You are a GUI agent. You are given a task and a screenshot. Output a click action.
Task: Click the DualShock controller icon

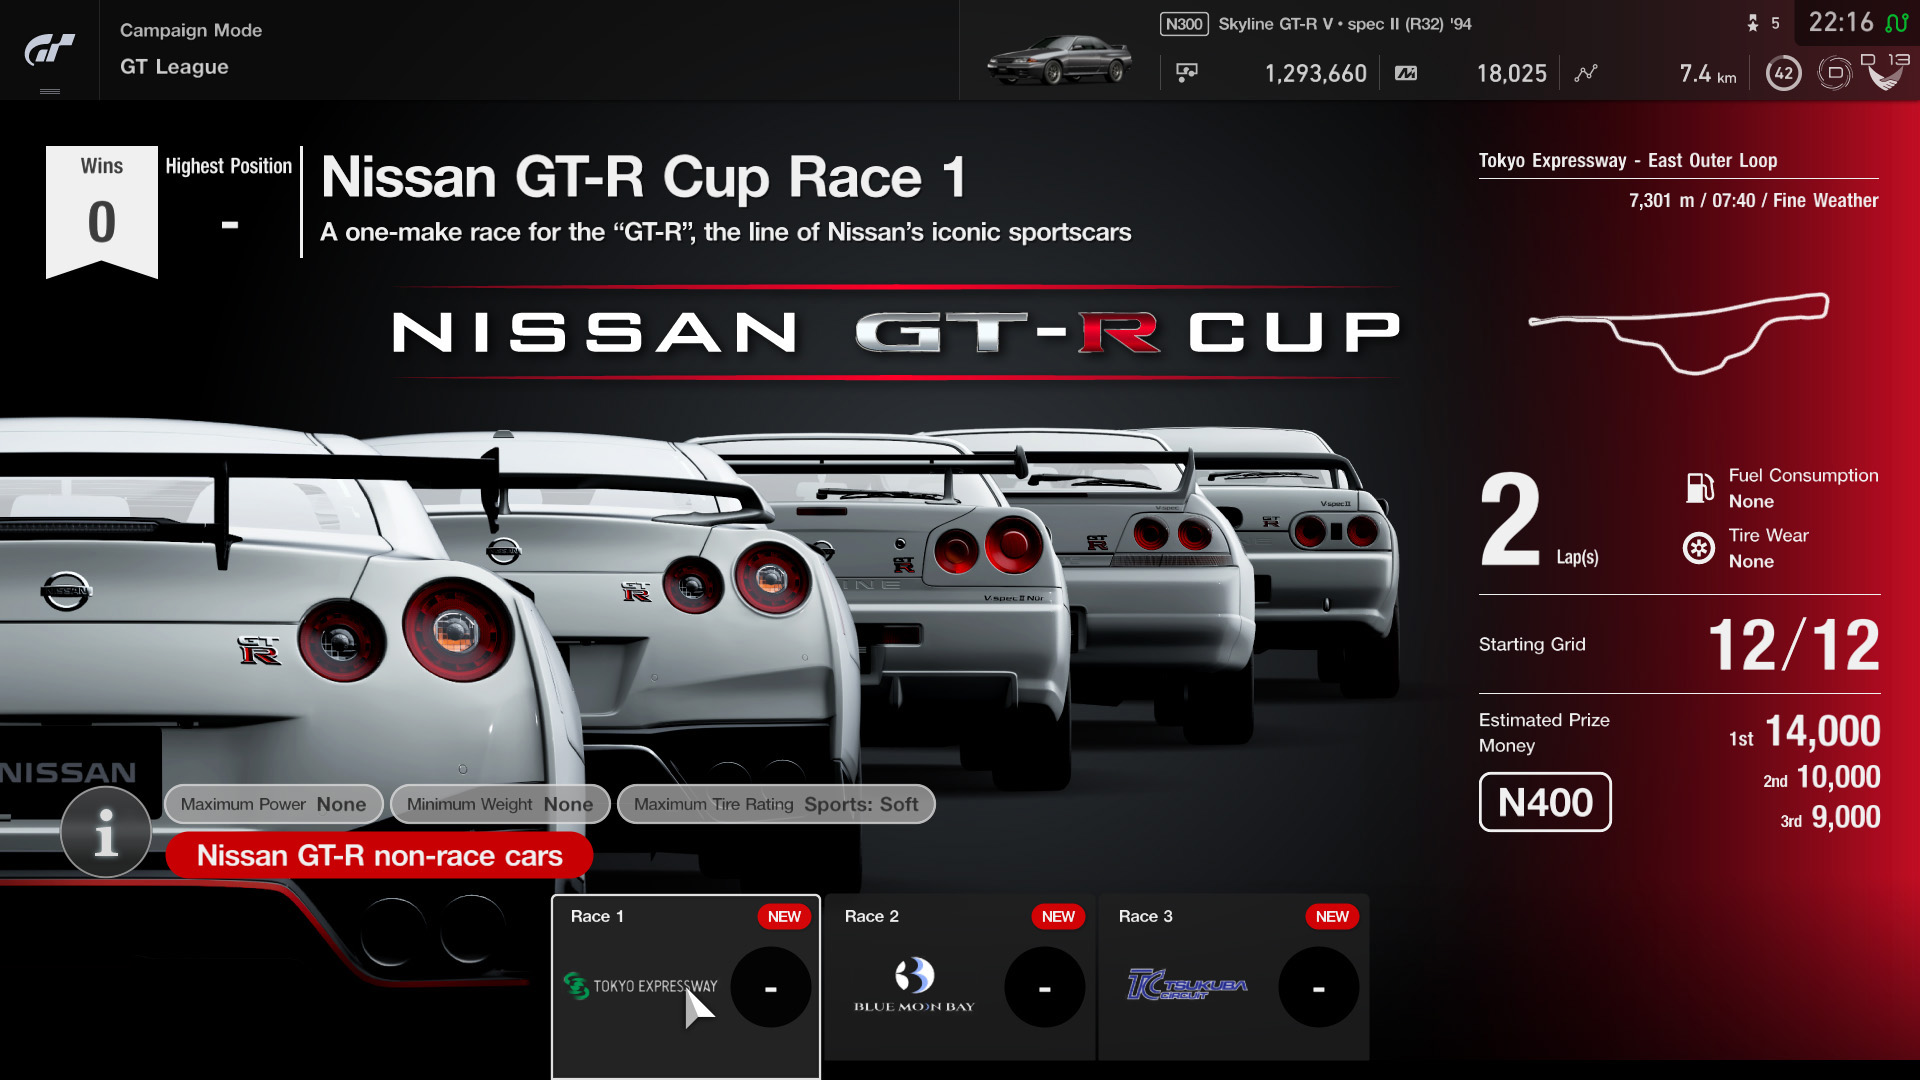pos(1835,72)
